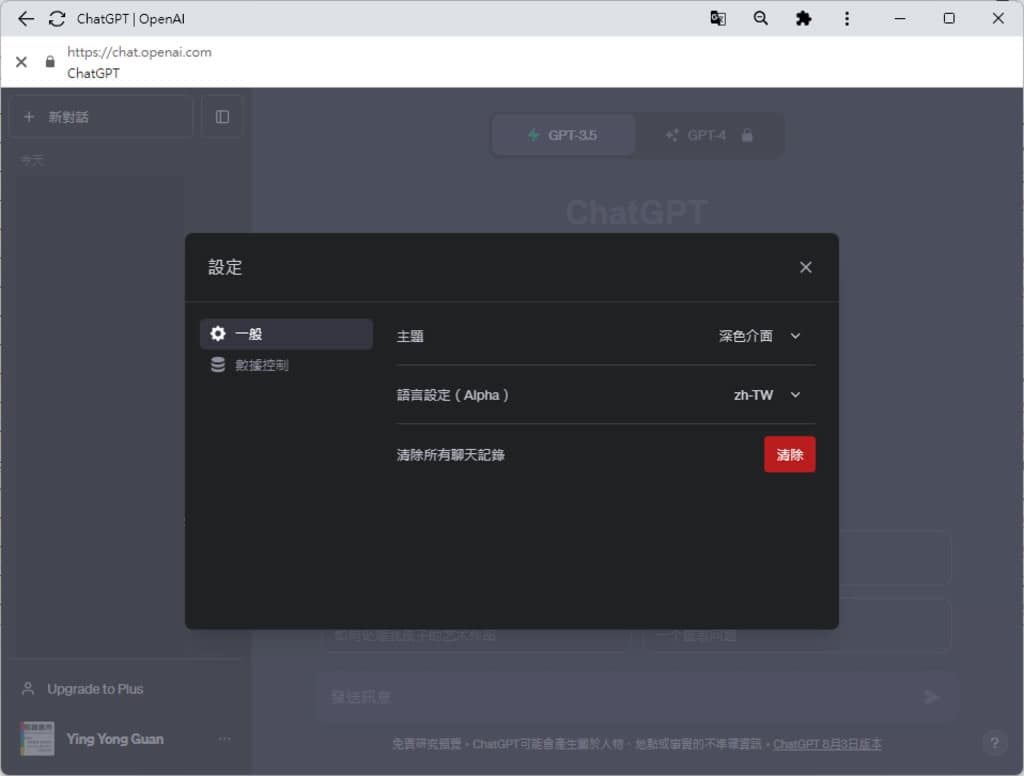
Task: Open the ChatGPT version link in footer
Action: click(827, 744)
